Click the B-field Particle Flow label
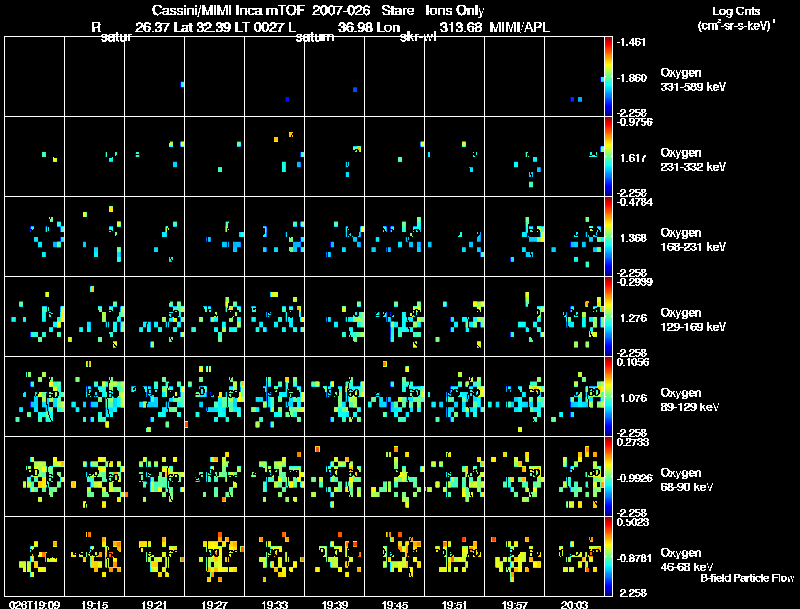Image resolution: width=800 pixels, height=609 pixels. point(746,578)
